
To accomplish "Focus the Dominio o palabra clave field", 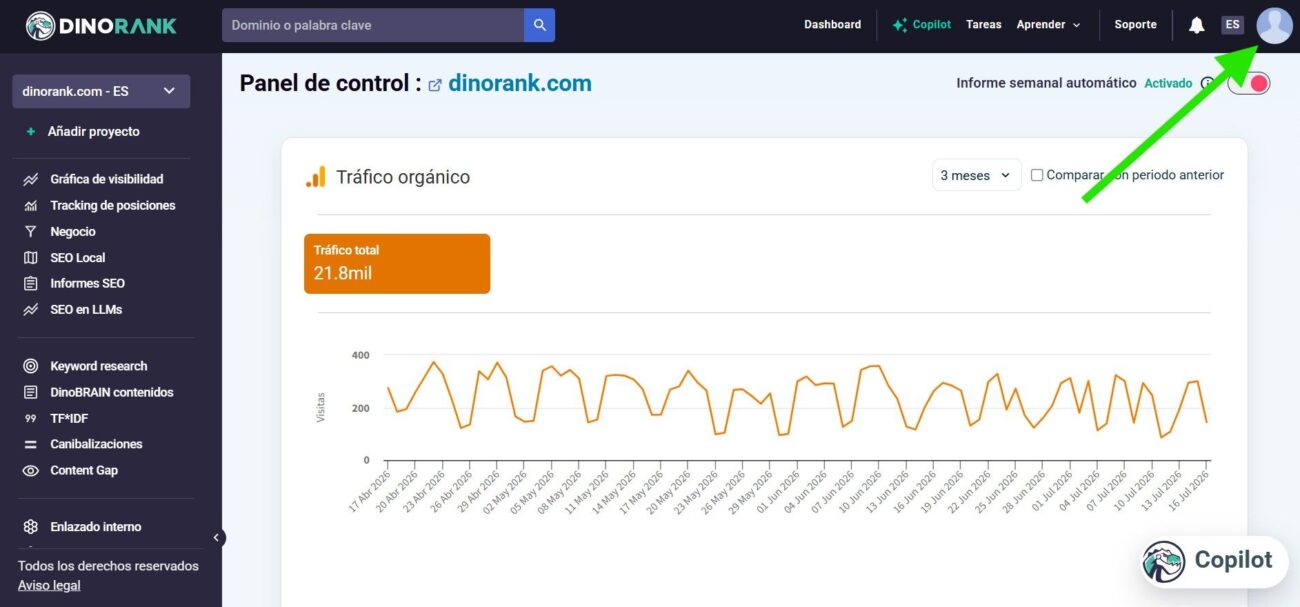I will point(373,25).
